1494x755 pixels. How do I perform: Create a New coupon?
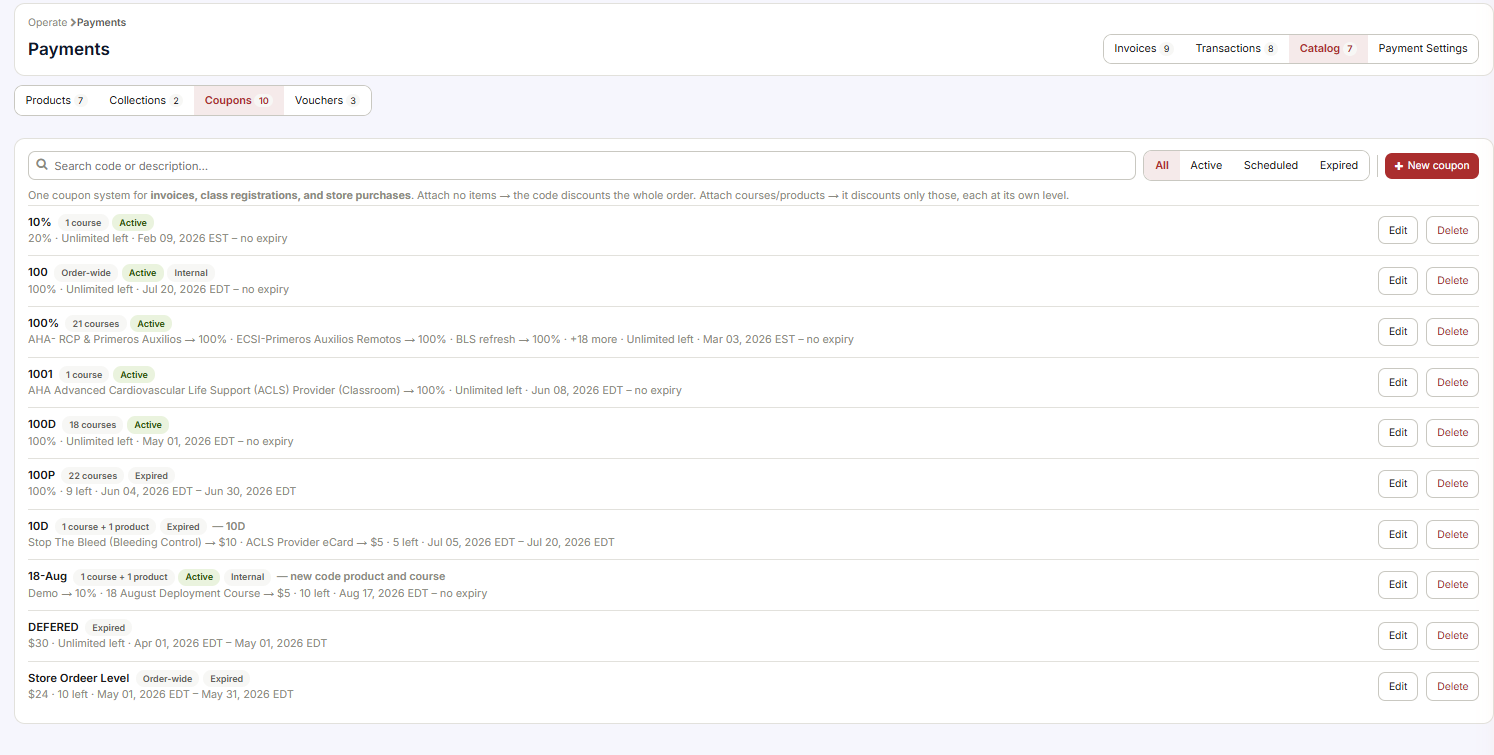(x=1431, y=166)
